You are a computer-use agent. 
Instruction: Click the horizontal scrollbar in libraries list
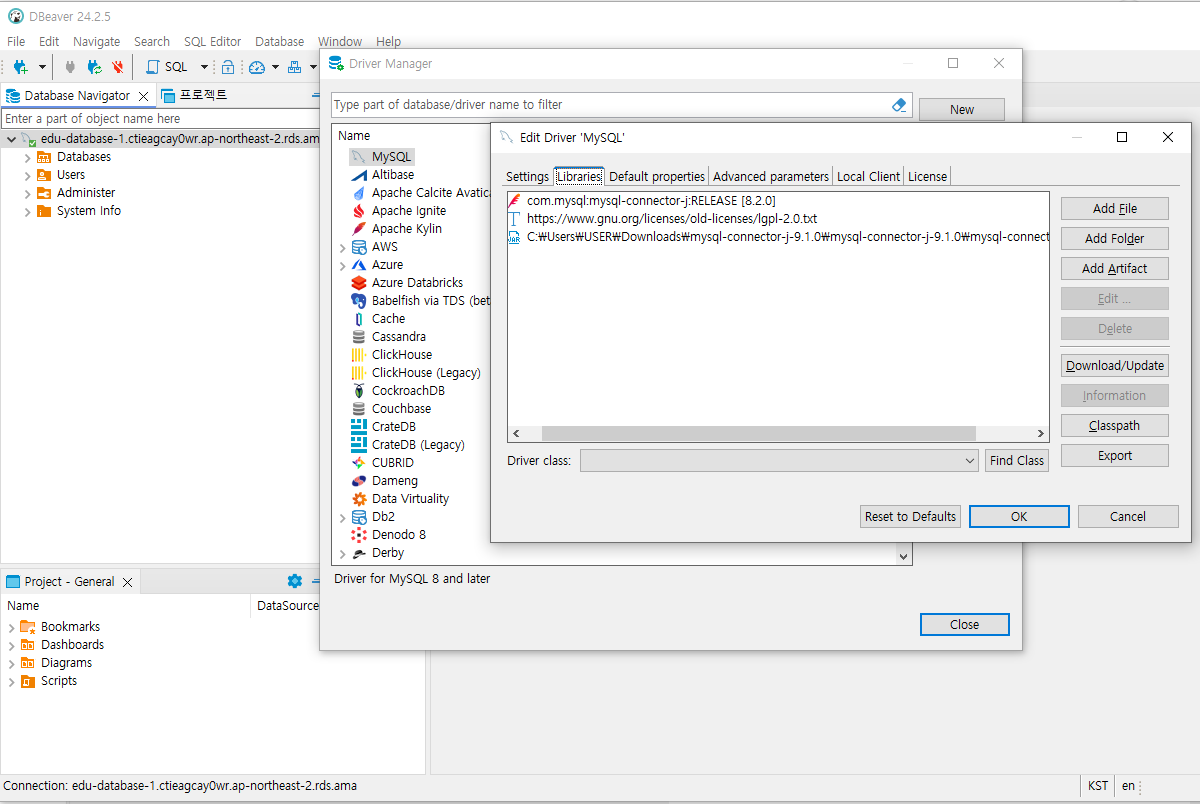pos(758,434)
